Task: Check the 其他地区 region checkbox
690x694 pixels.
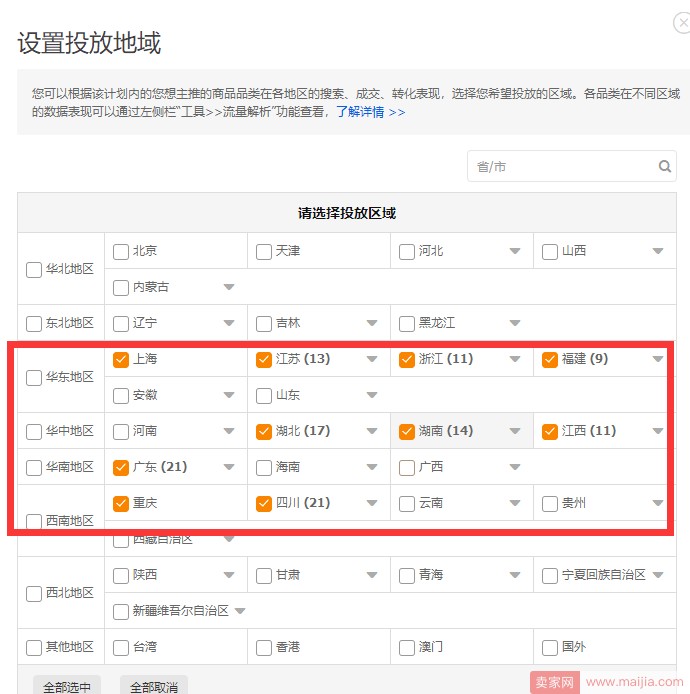Action: tap(34, 648)
